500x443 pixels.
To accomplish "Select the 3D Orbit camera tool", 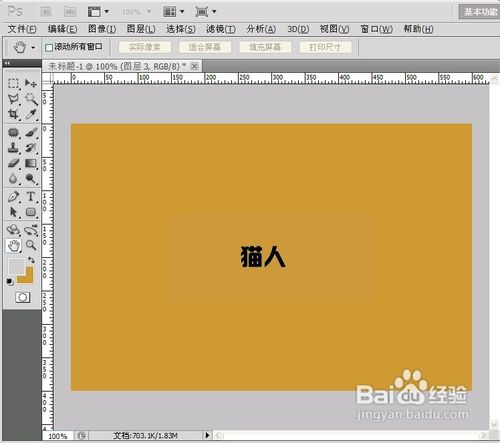I will coord(31,230).
